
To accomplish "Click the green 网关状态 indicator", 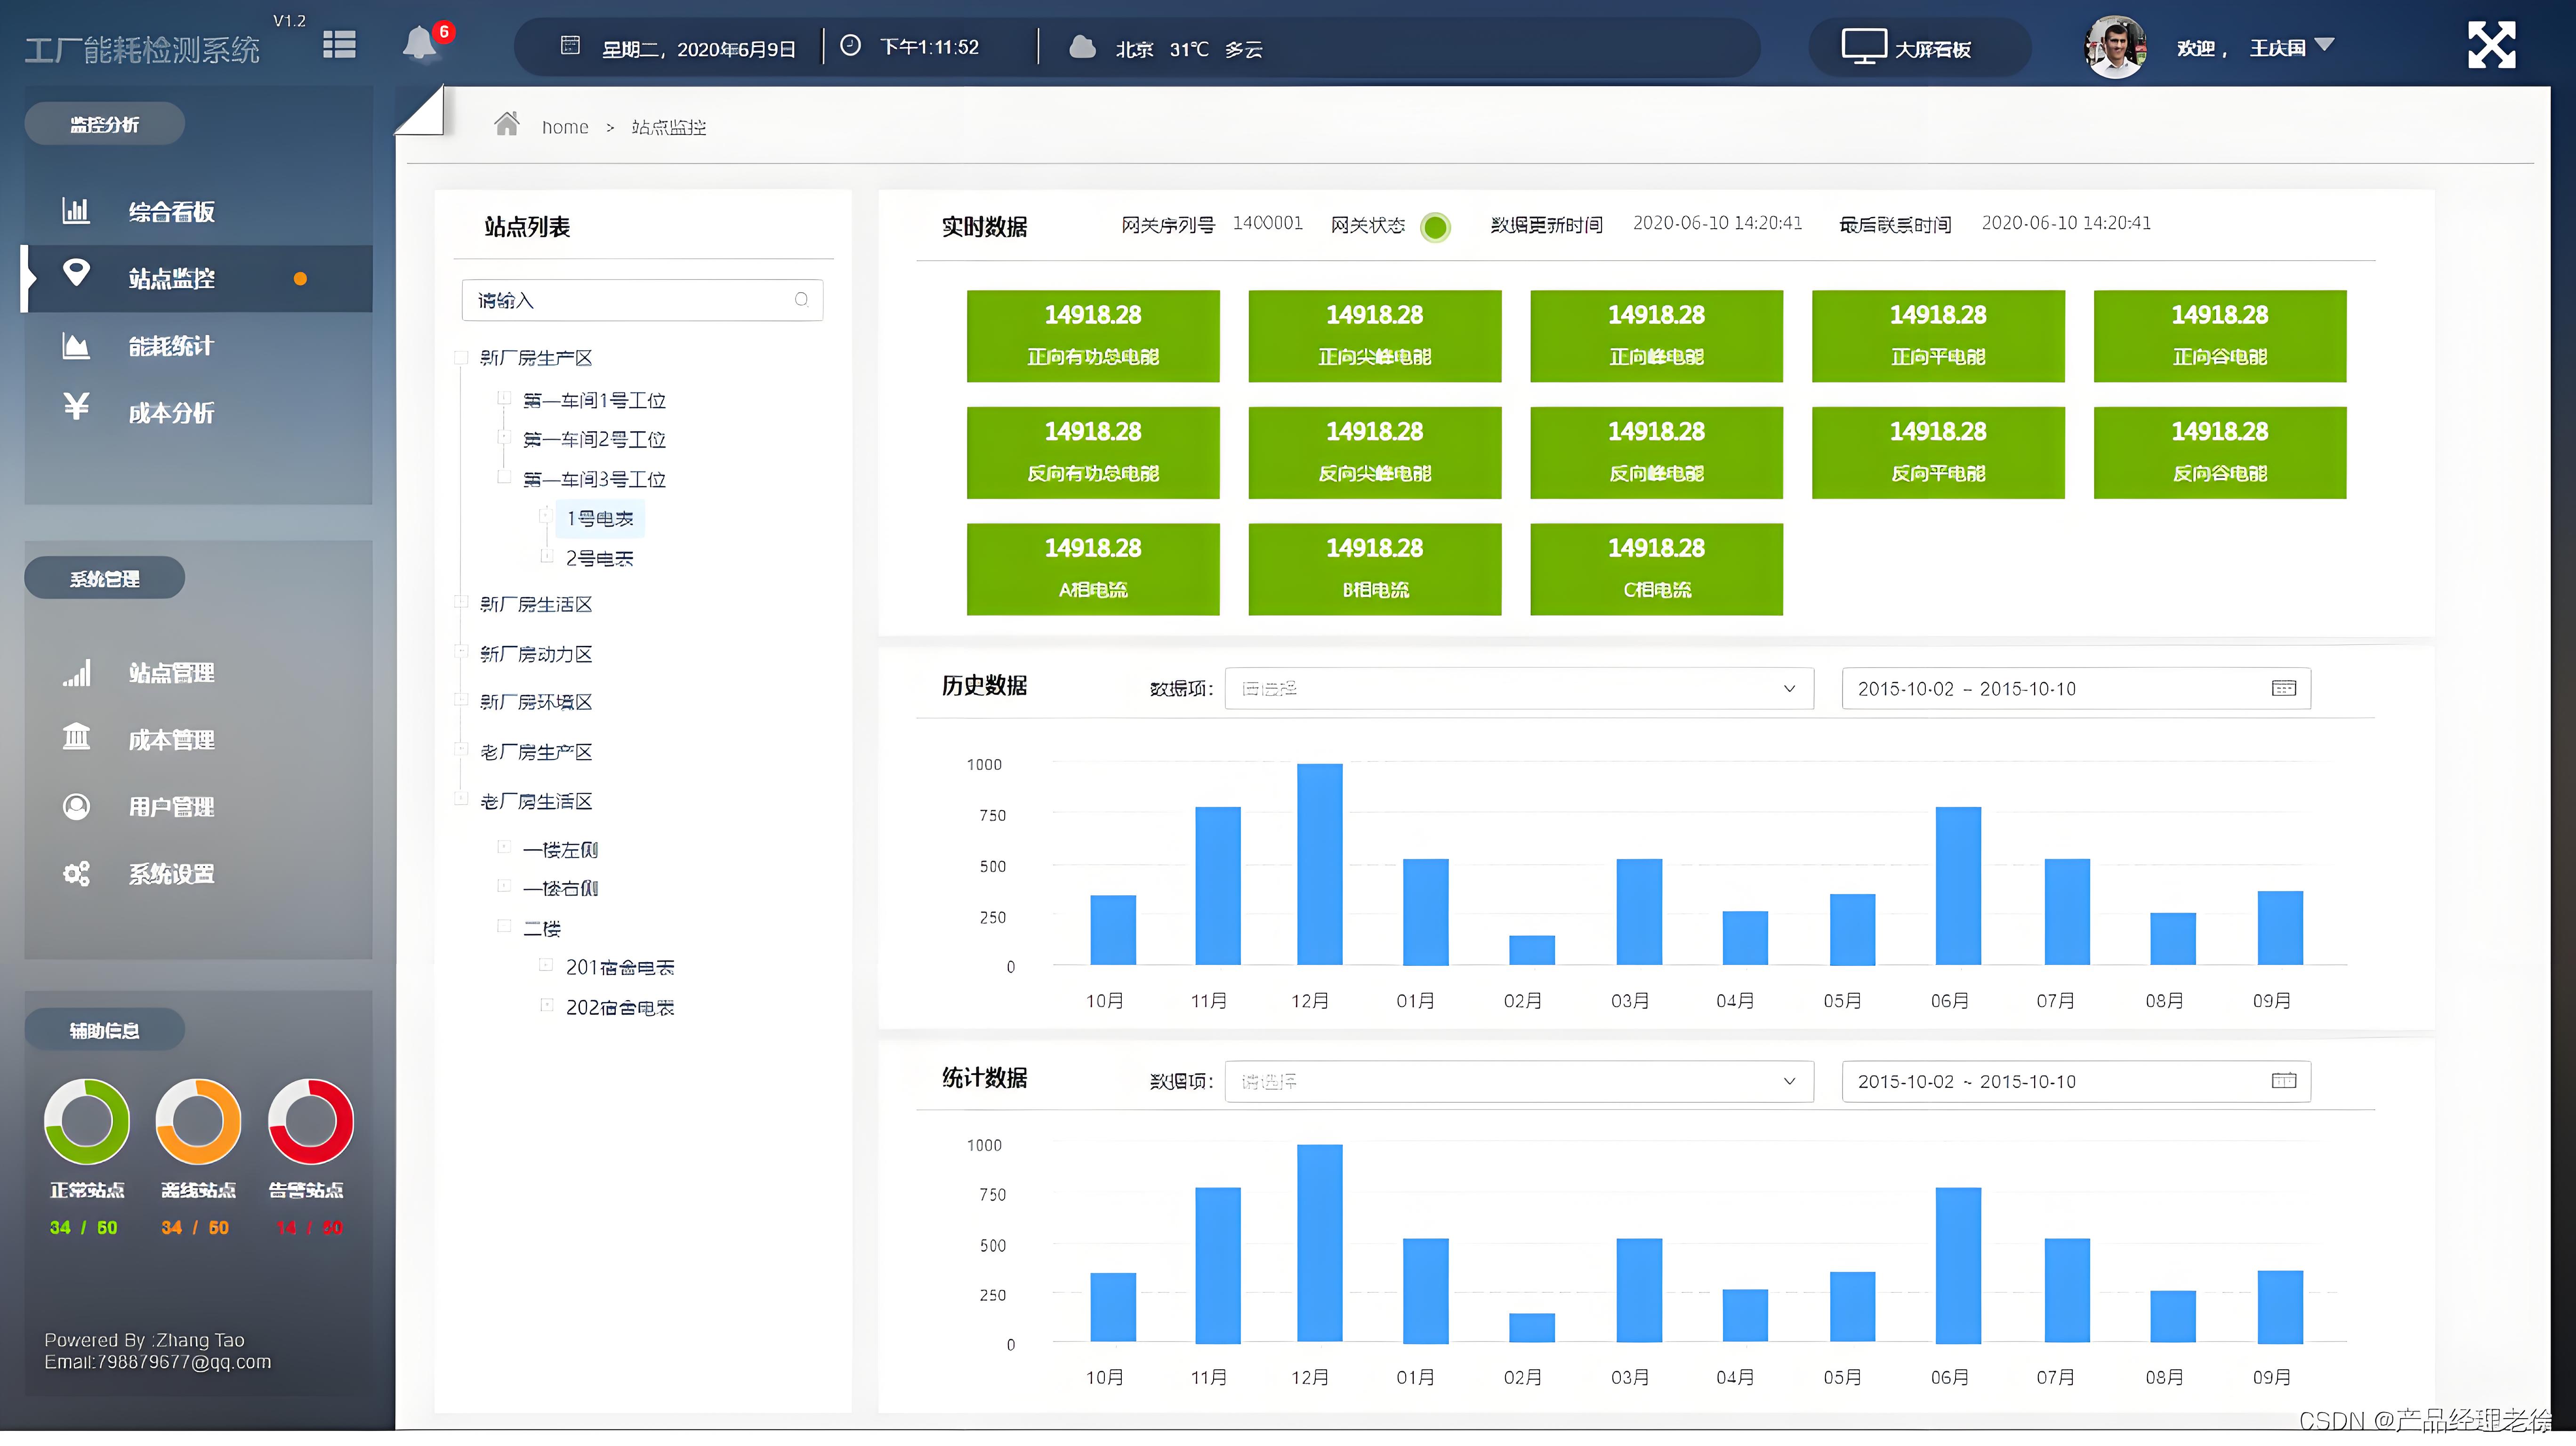I will click(1435, 227).
